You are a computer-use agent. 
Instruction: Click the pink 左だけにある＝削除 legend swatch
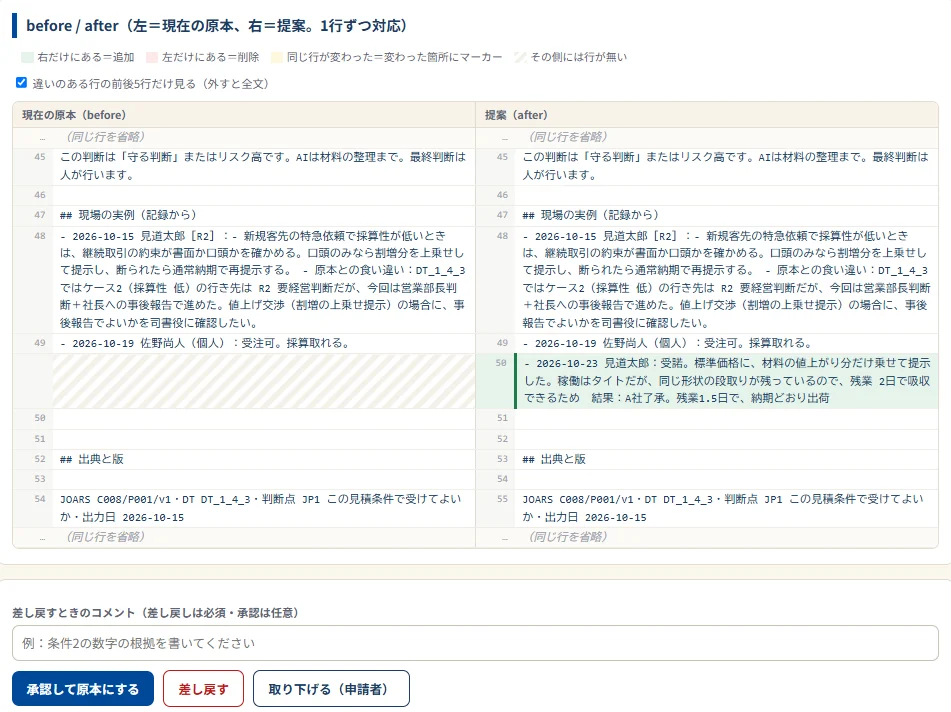click(152, 57)
